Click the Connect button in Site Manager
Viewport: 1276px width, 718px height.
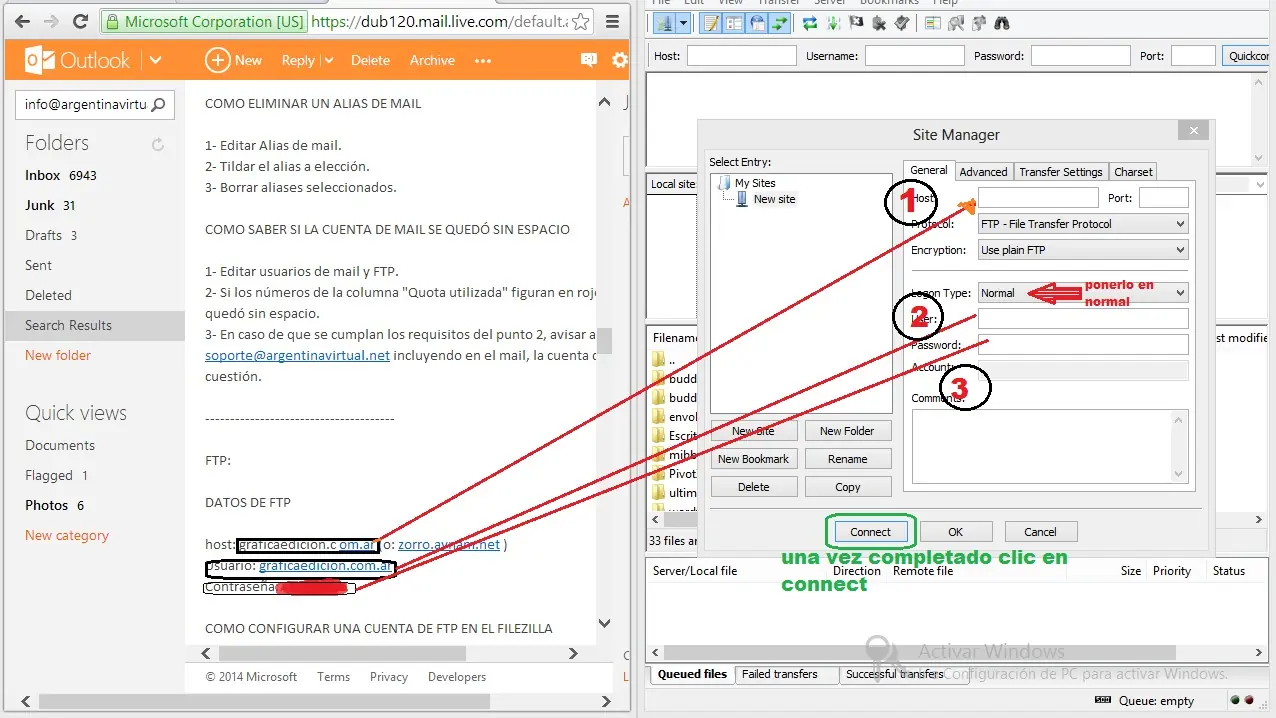[x=870, y=532]
